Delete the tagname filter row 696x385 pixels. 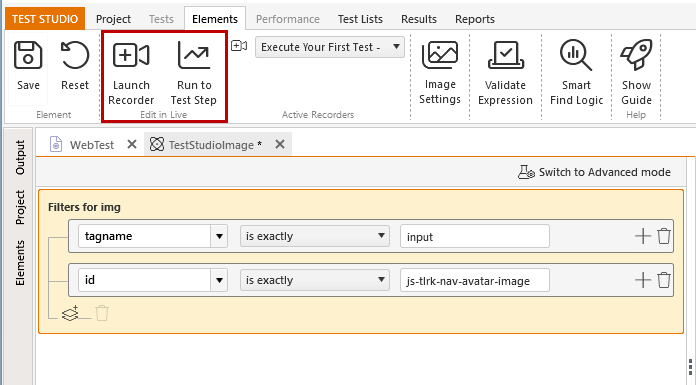tap(664, 236)
